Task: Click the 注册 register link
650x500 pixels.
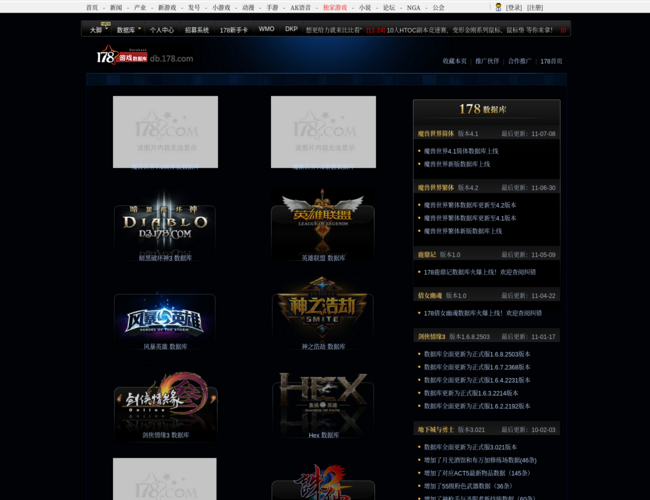Action: [x=535, y=7]
